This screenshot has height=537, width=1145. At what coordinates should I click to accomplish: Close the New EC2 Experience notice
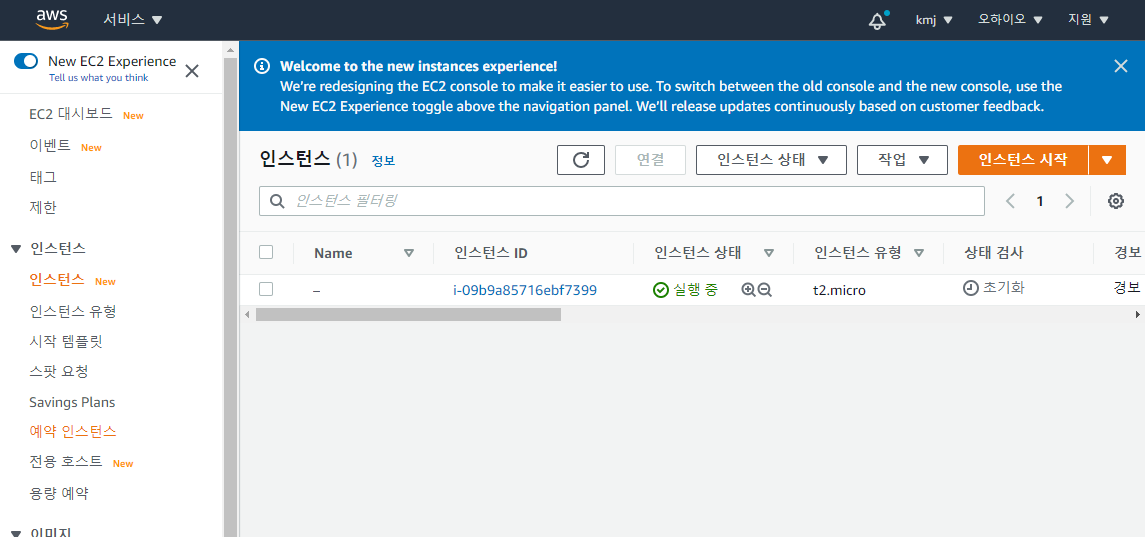tap(192, 71)
